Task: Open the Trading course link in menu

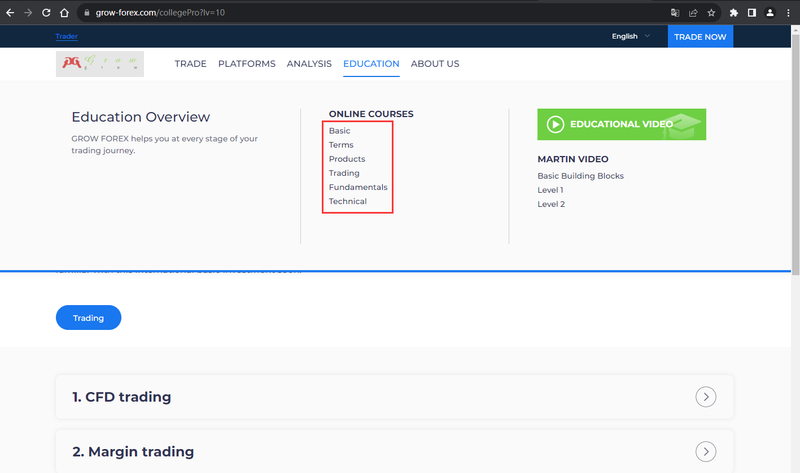Action: tap(344, 173)
